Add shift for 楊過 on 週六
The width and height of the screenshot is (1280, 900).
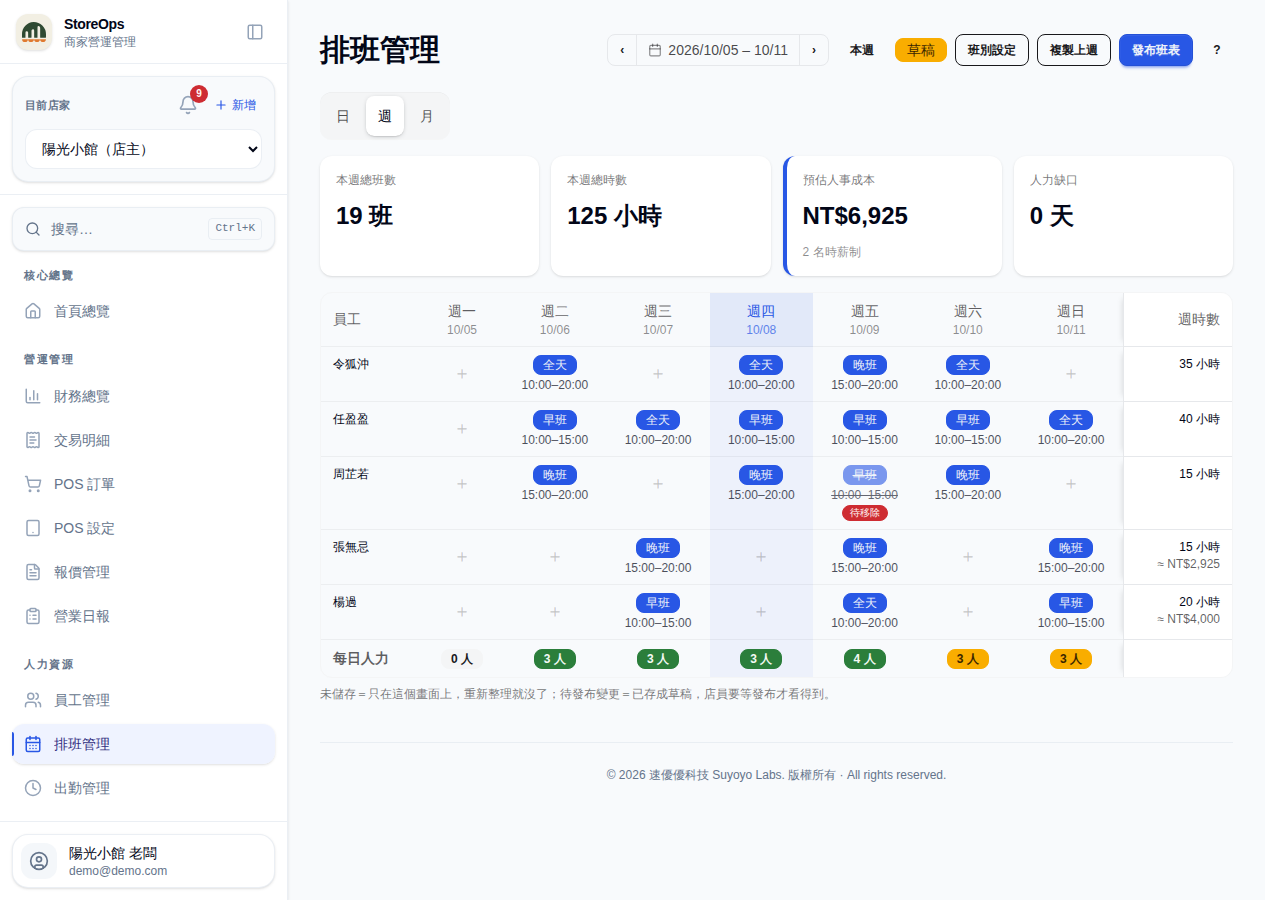click(968, 612)
